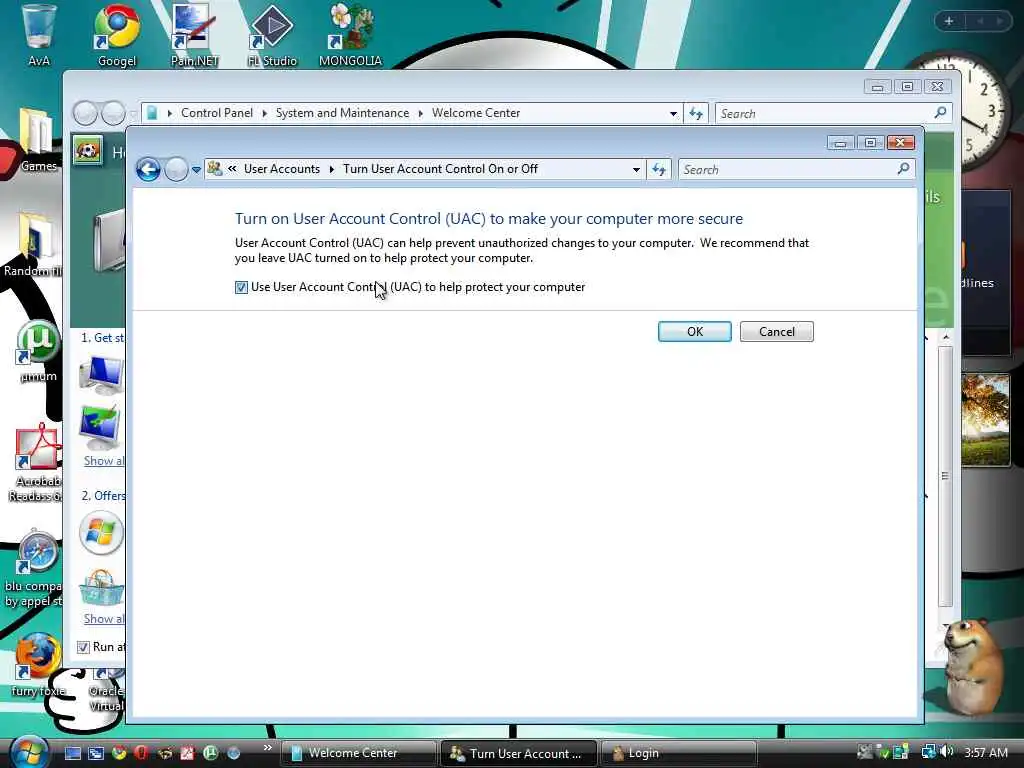Image resolution: width=1024 pixels, height=768 pixels.
Task: Click Welcome Center vertical scrollbar thumb
Action: [945, 477]
